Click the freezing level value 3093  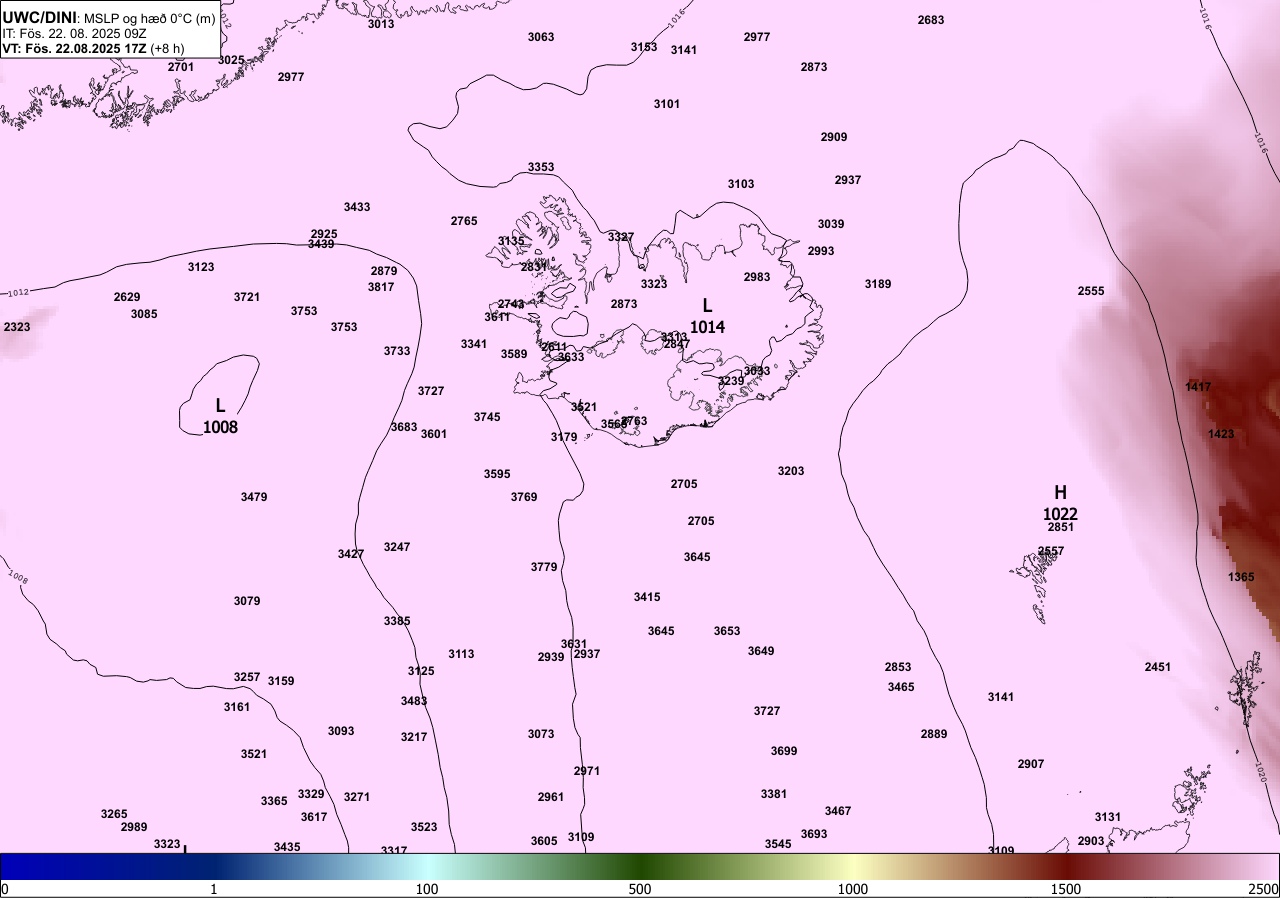341,731
